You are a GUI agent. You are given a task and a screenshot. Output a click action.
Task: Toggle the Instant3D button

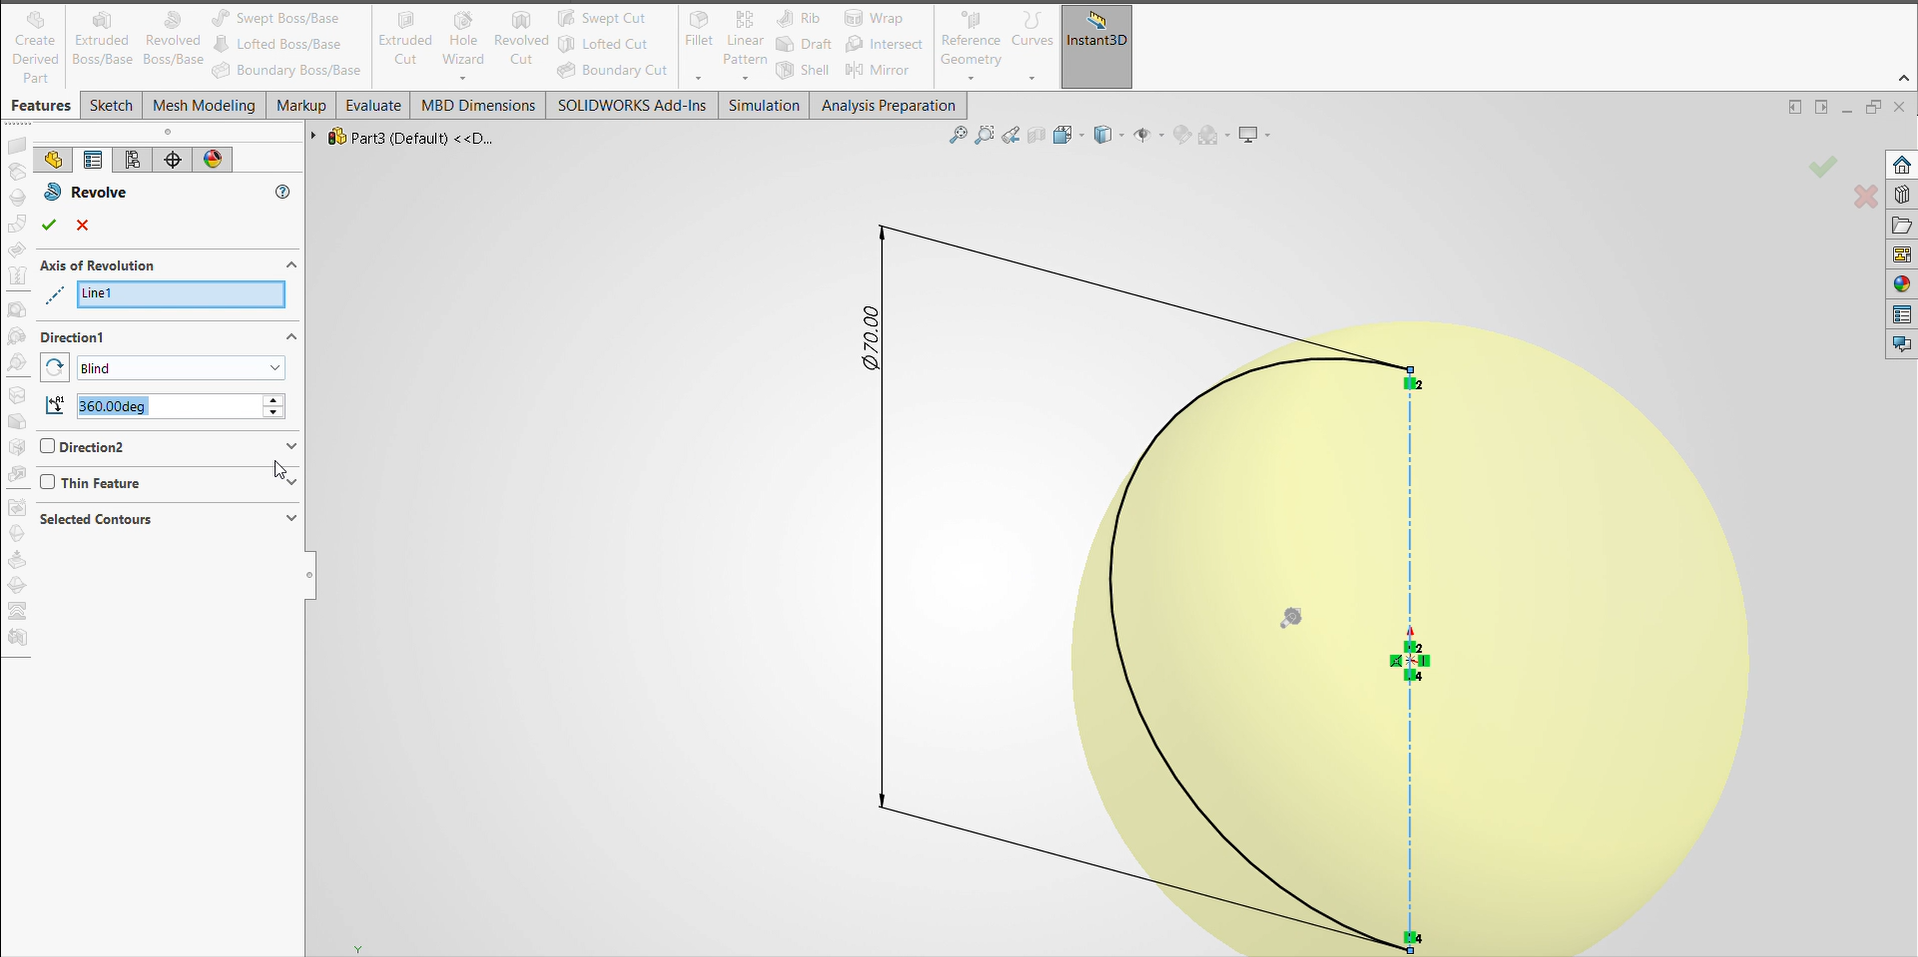(1096, 46)
